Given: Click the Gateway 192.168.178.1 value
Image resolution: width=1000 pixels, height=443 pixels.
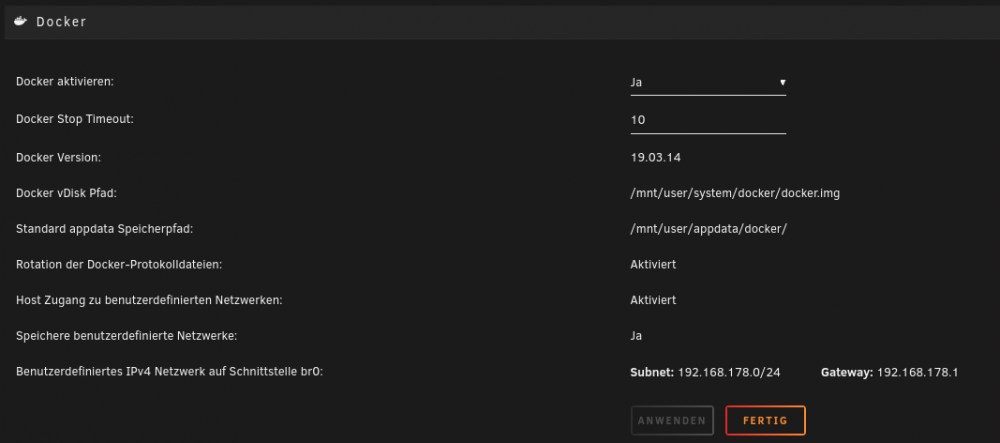Looking at the screenshot, I should coord(918,372).
